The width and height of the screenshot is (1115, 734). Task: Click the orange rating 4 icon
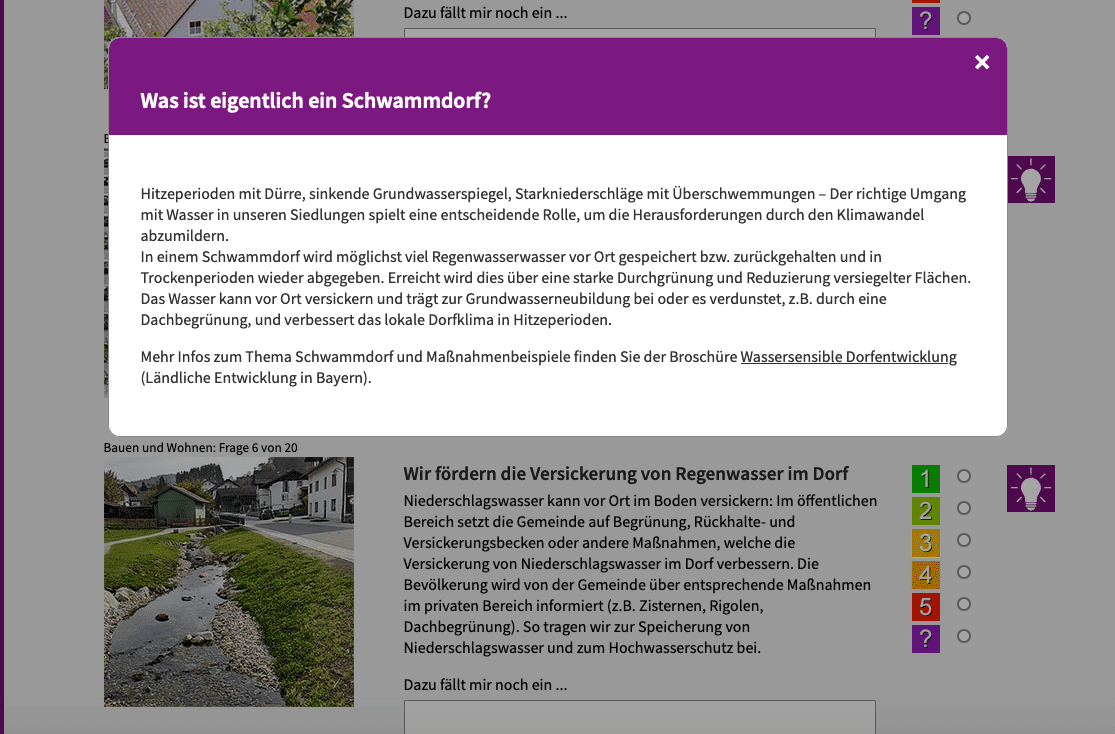pos(925,575)
